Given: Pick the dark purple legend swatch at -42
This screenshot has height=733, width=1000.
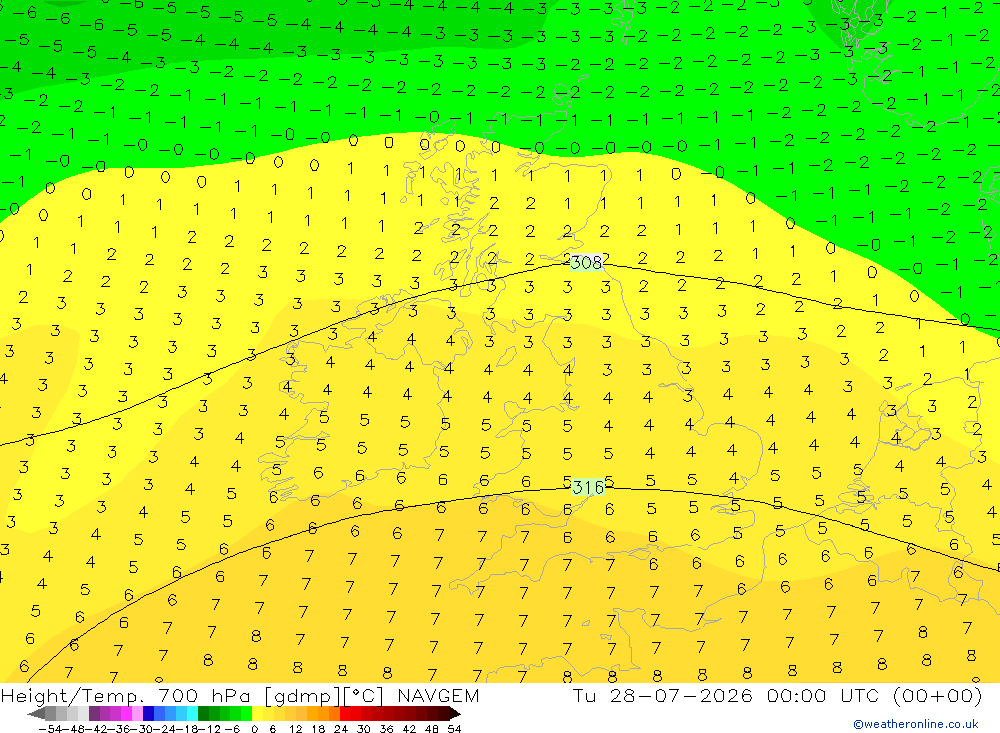Looking at the screenshot, I should [x=94, y=714].
